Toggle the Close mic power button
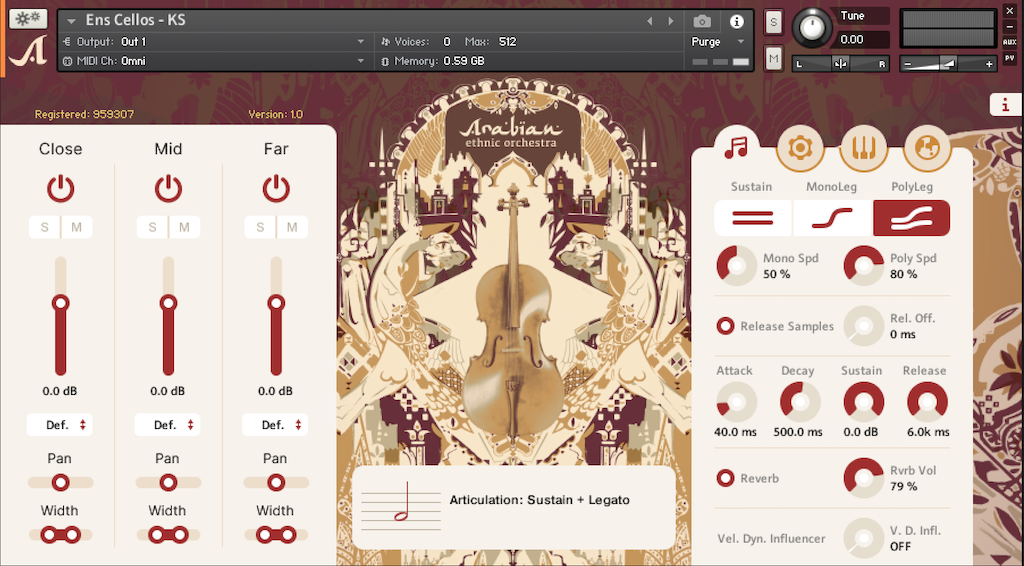This screenshot has height=566, width=1024. click(60, 189)
